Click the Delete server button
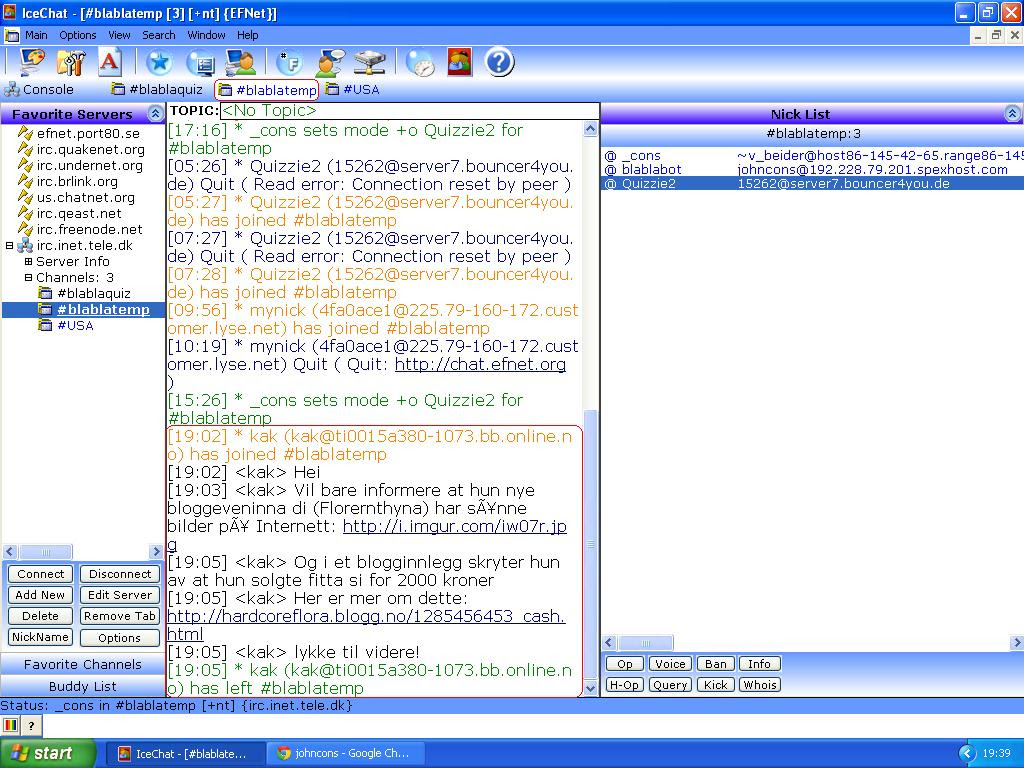Viewport: 1024px width, 768px height. pos(40,616)
